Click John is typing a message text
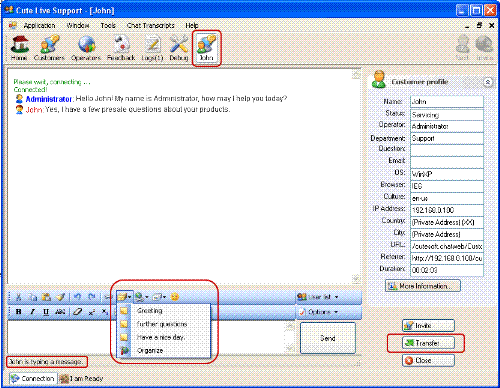 click(46, 362)
